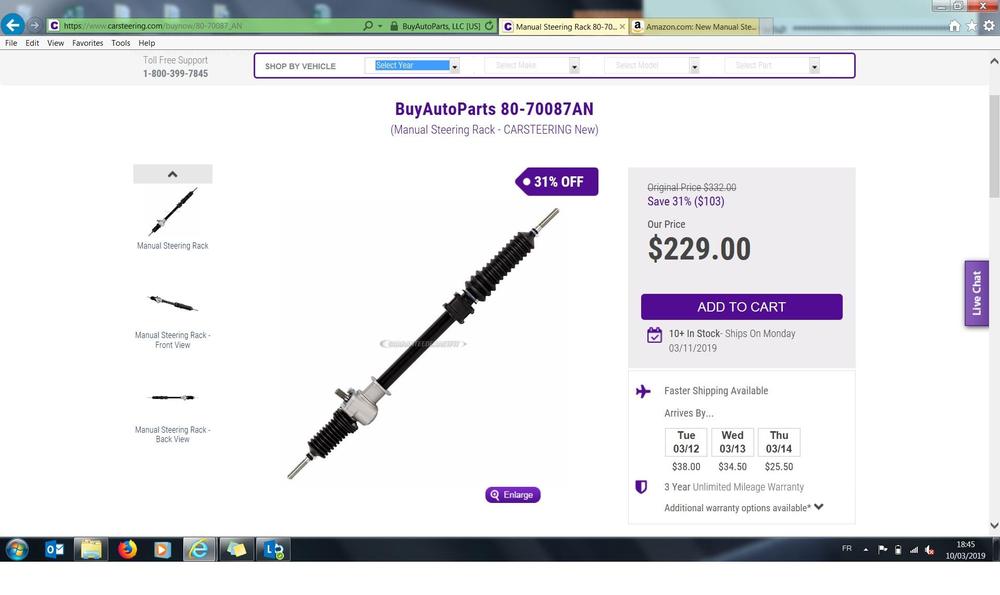
Task: Open browser settings gear icon
Action: [989, 26]
